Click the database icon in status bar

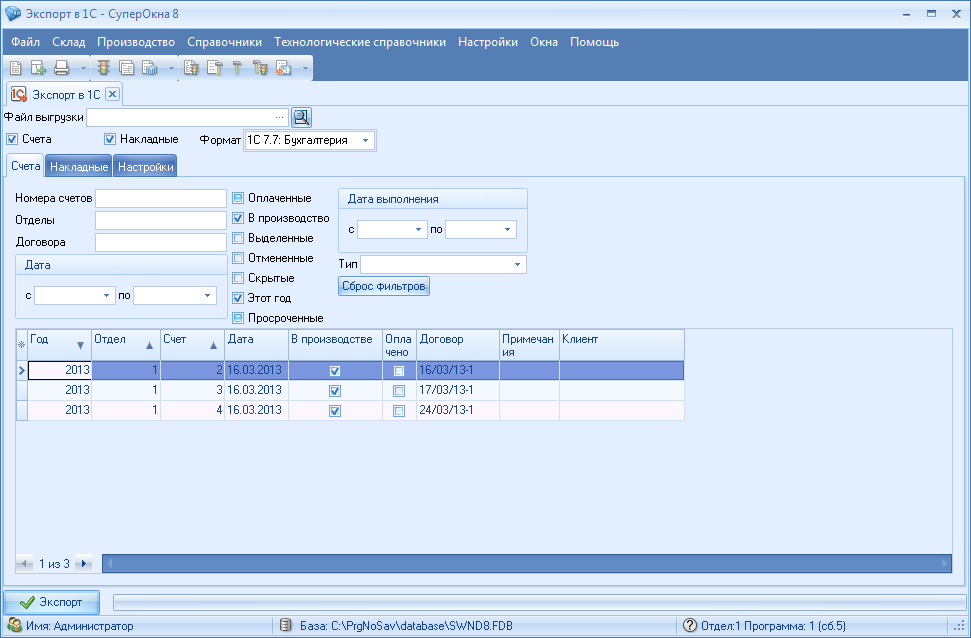pos(285,626)
